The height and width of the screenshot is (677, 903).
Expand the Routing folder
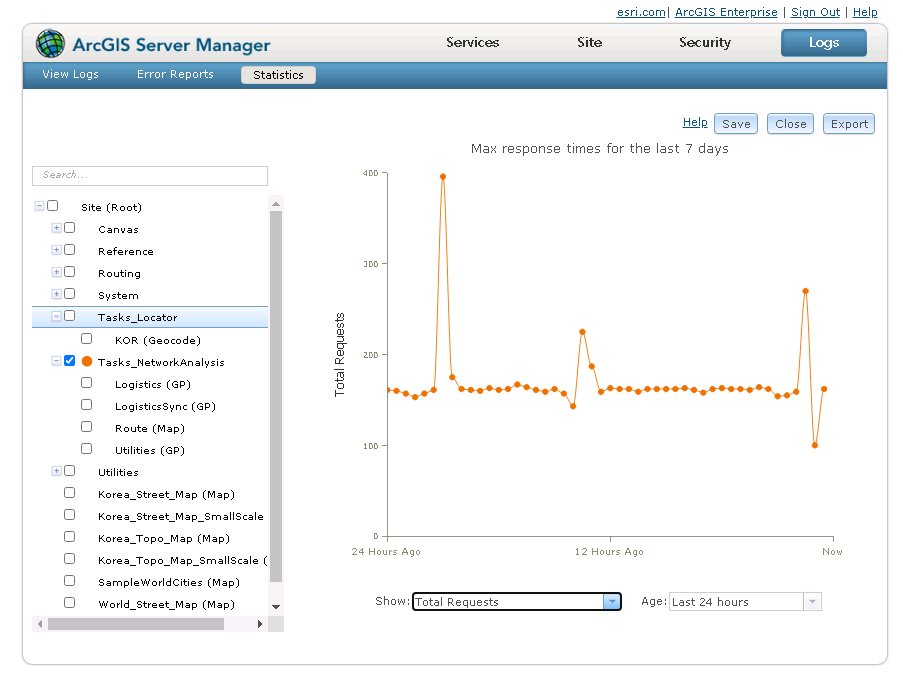coord(56,271)
